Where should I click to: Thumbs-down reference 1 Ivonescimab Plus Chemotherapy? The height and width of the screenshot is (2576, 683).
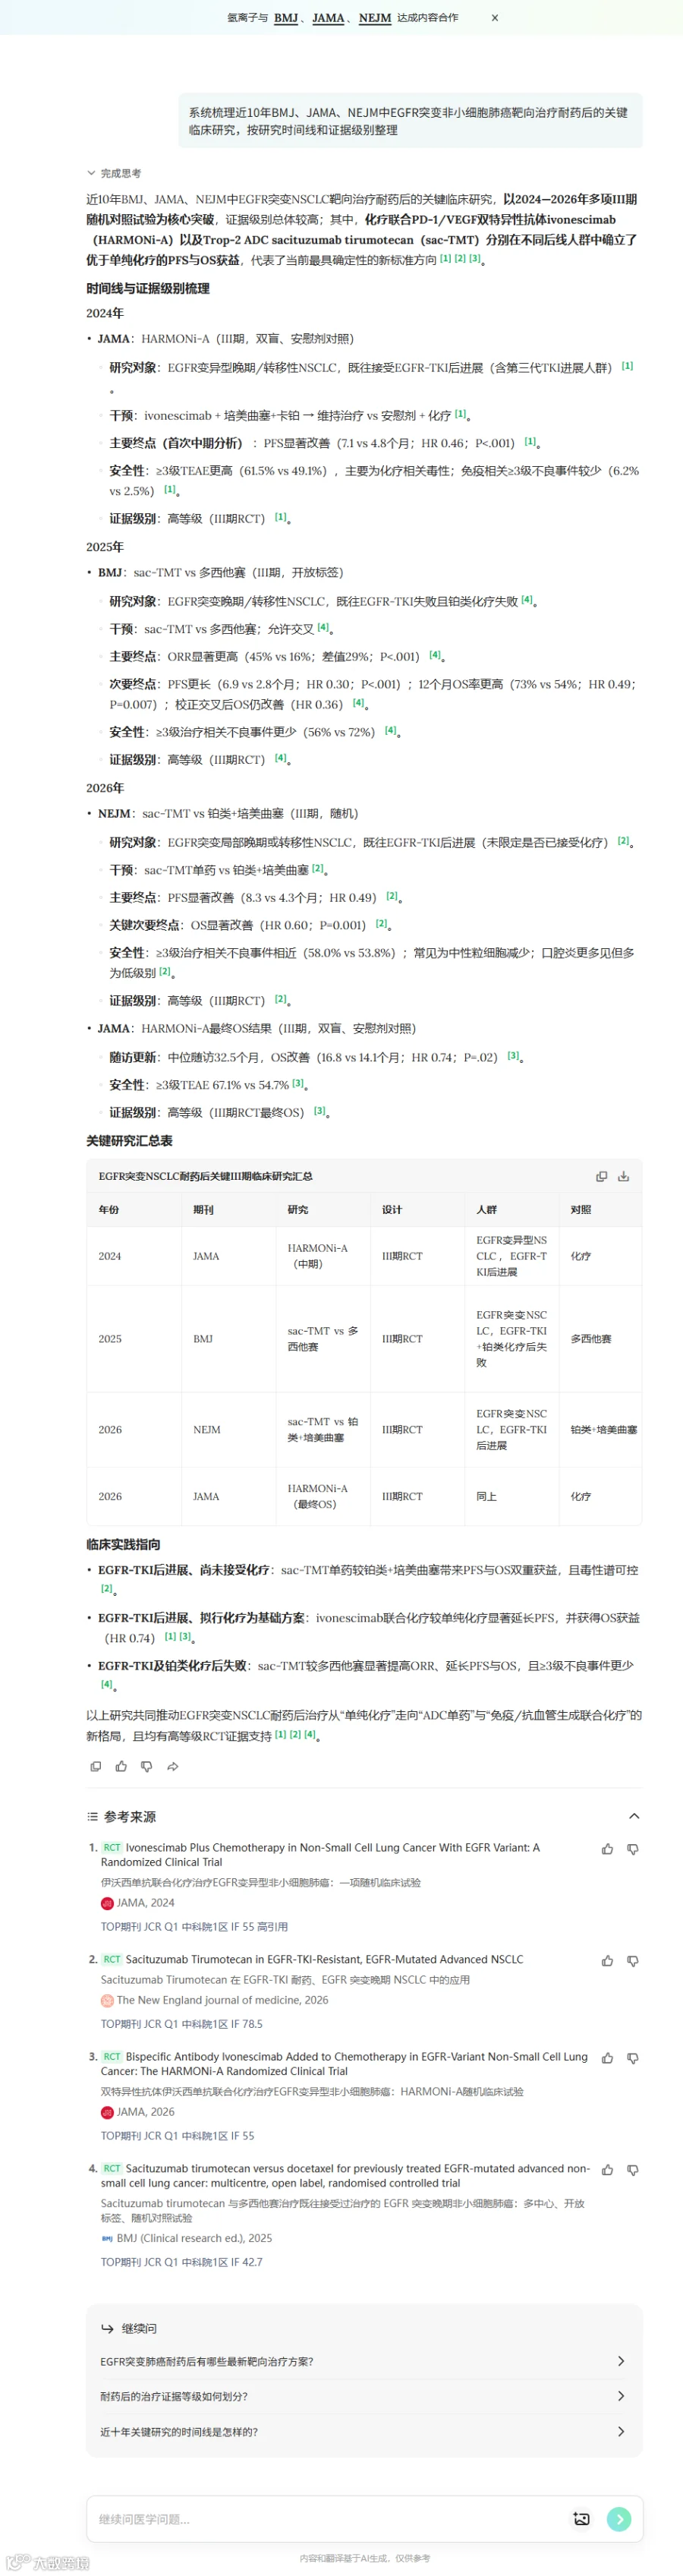point(633,1849)
